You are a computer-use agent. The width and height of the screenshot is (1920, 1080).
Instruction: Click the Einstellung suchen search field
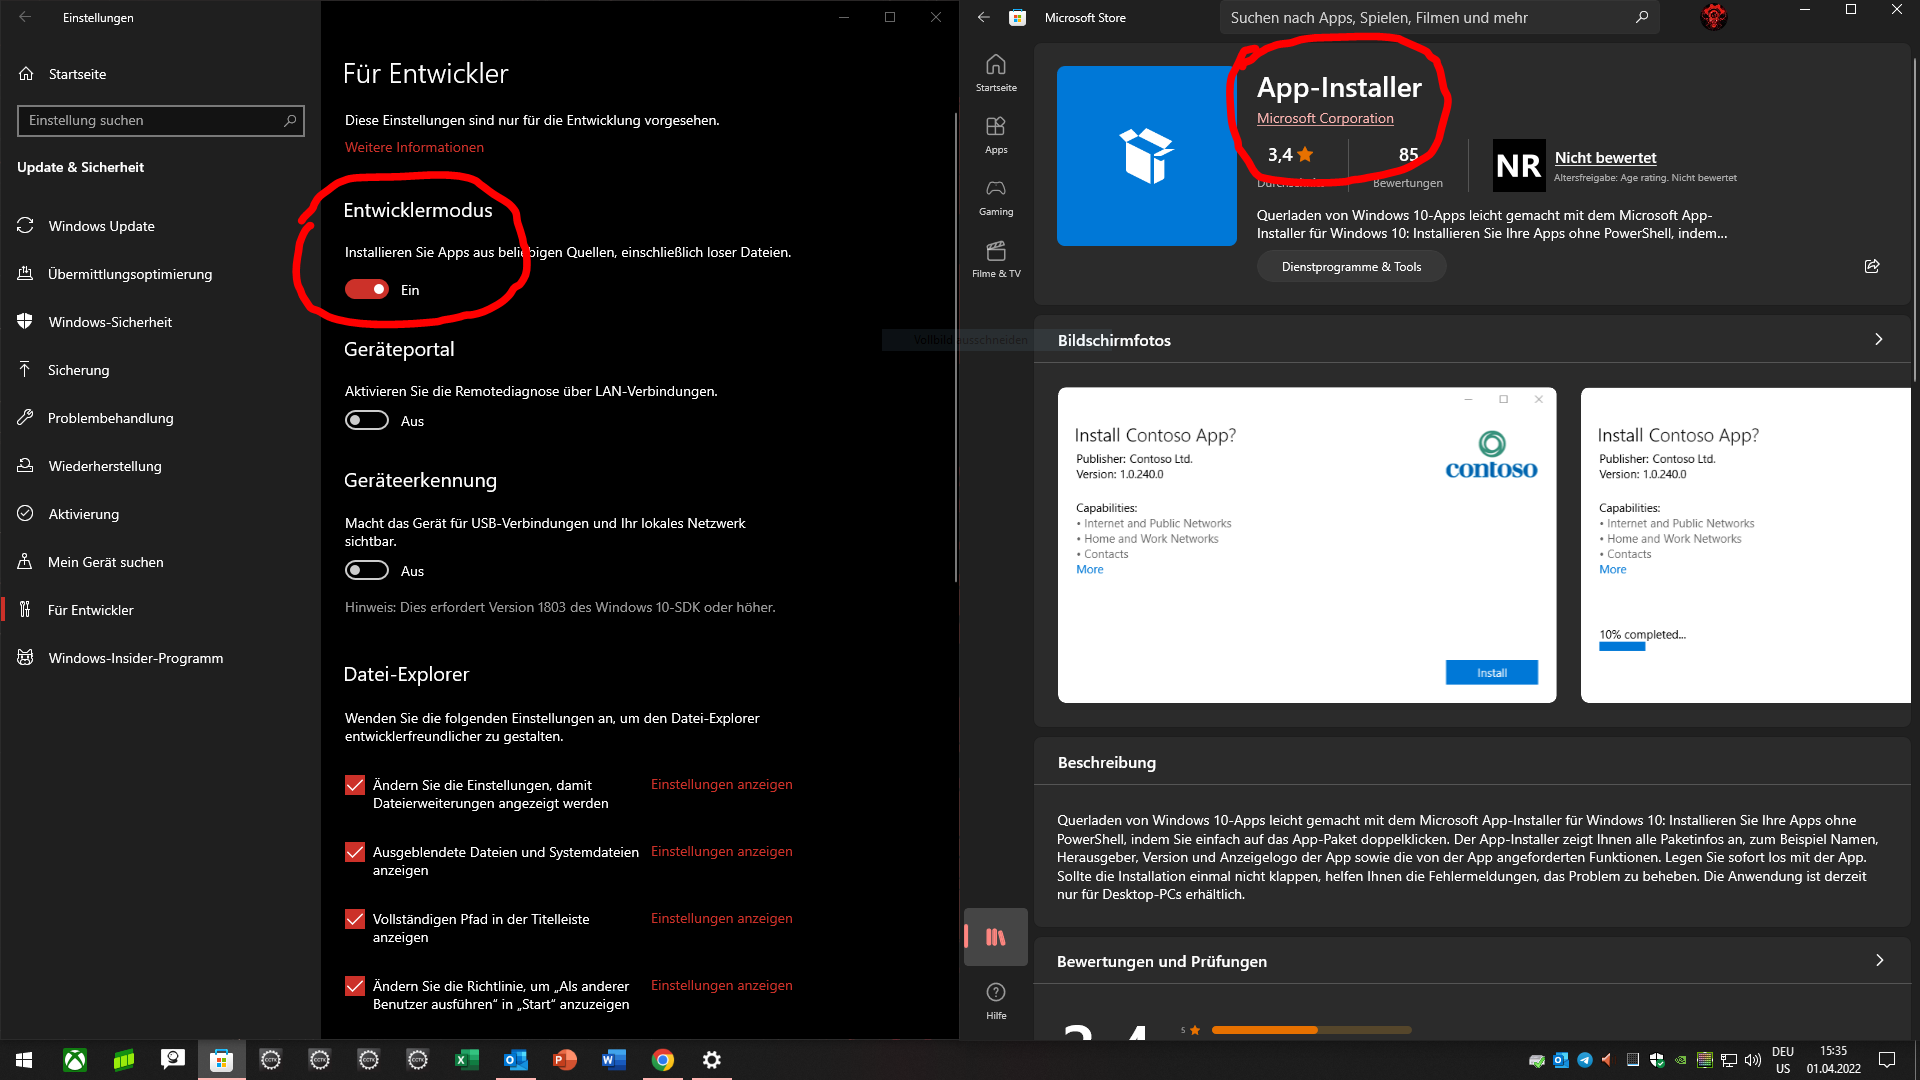point(150,120)
